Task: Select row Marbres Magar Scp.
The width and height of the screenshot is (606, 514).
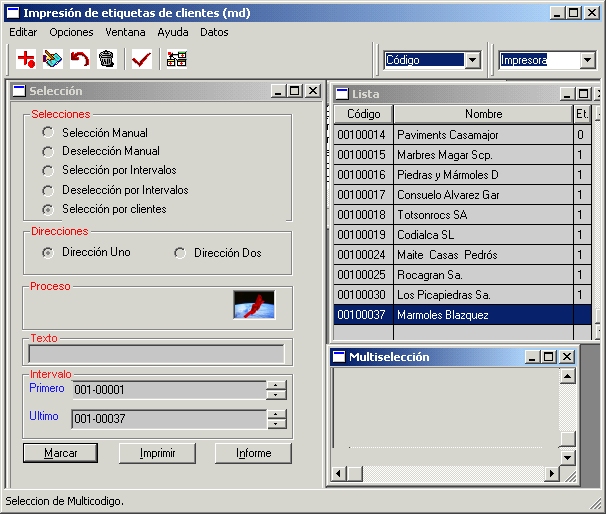Action: pyautogui.click(x=462, y=155)
